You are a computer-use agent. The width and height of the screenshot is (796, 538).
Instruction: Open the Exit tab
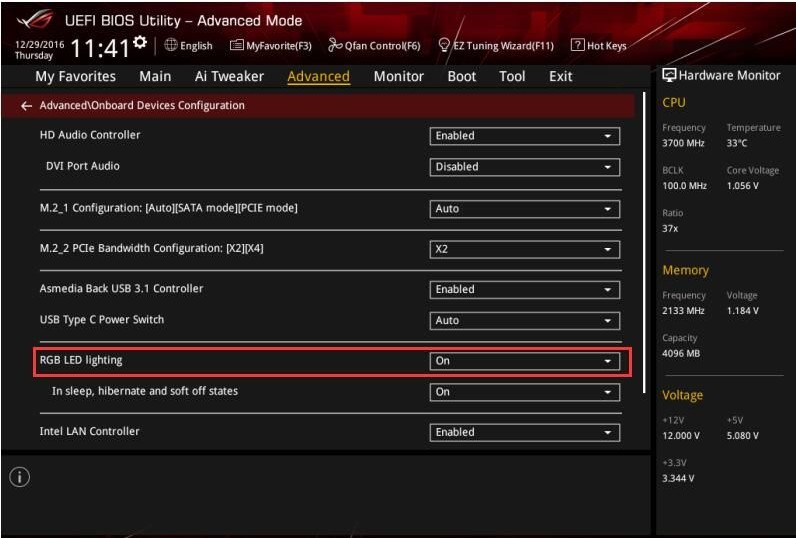click(560, 76)
